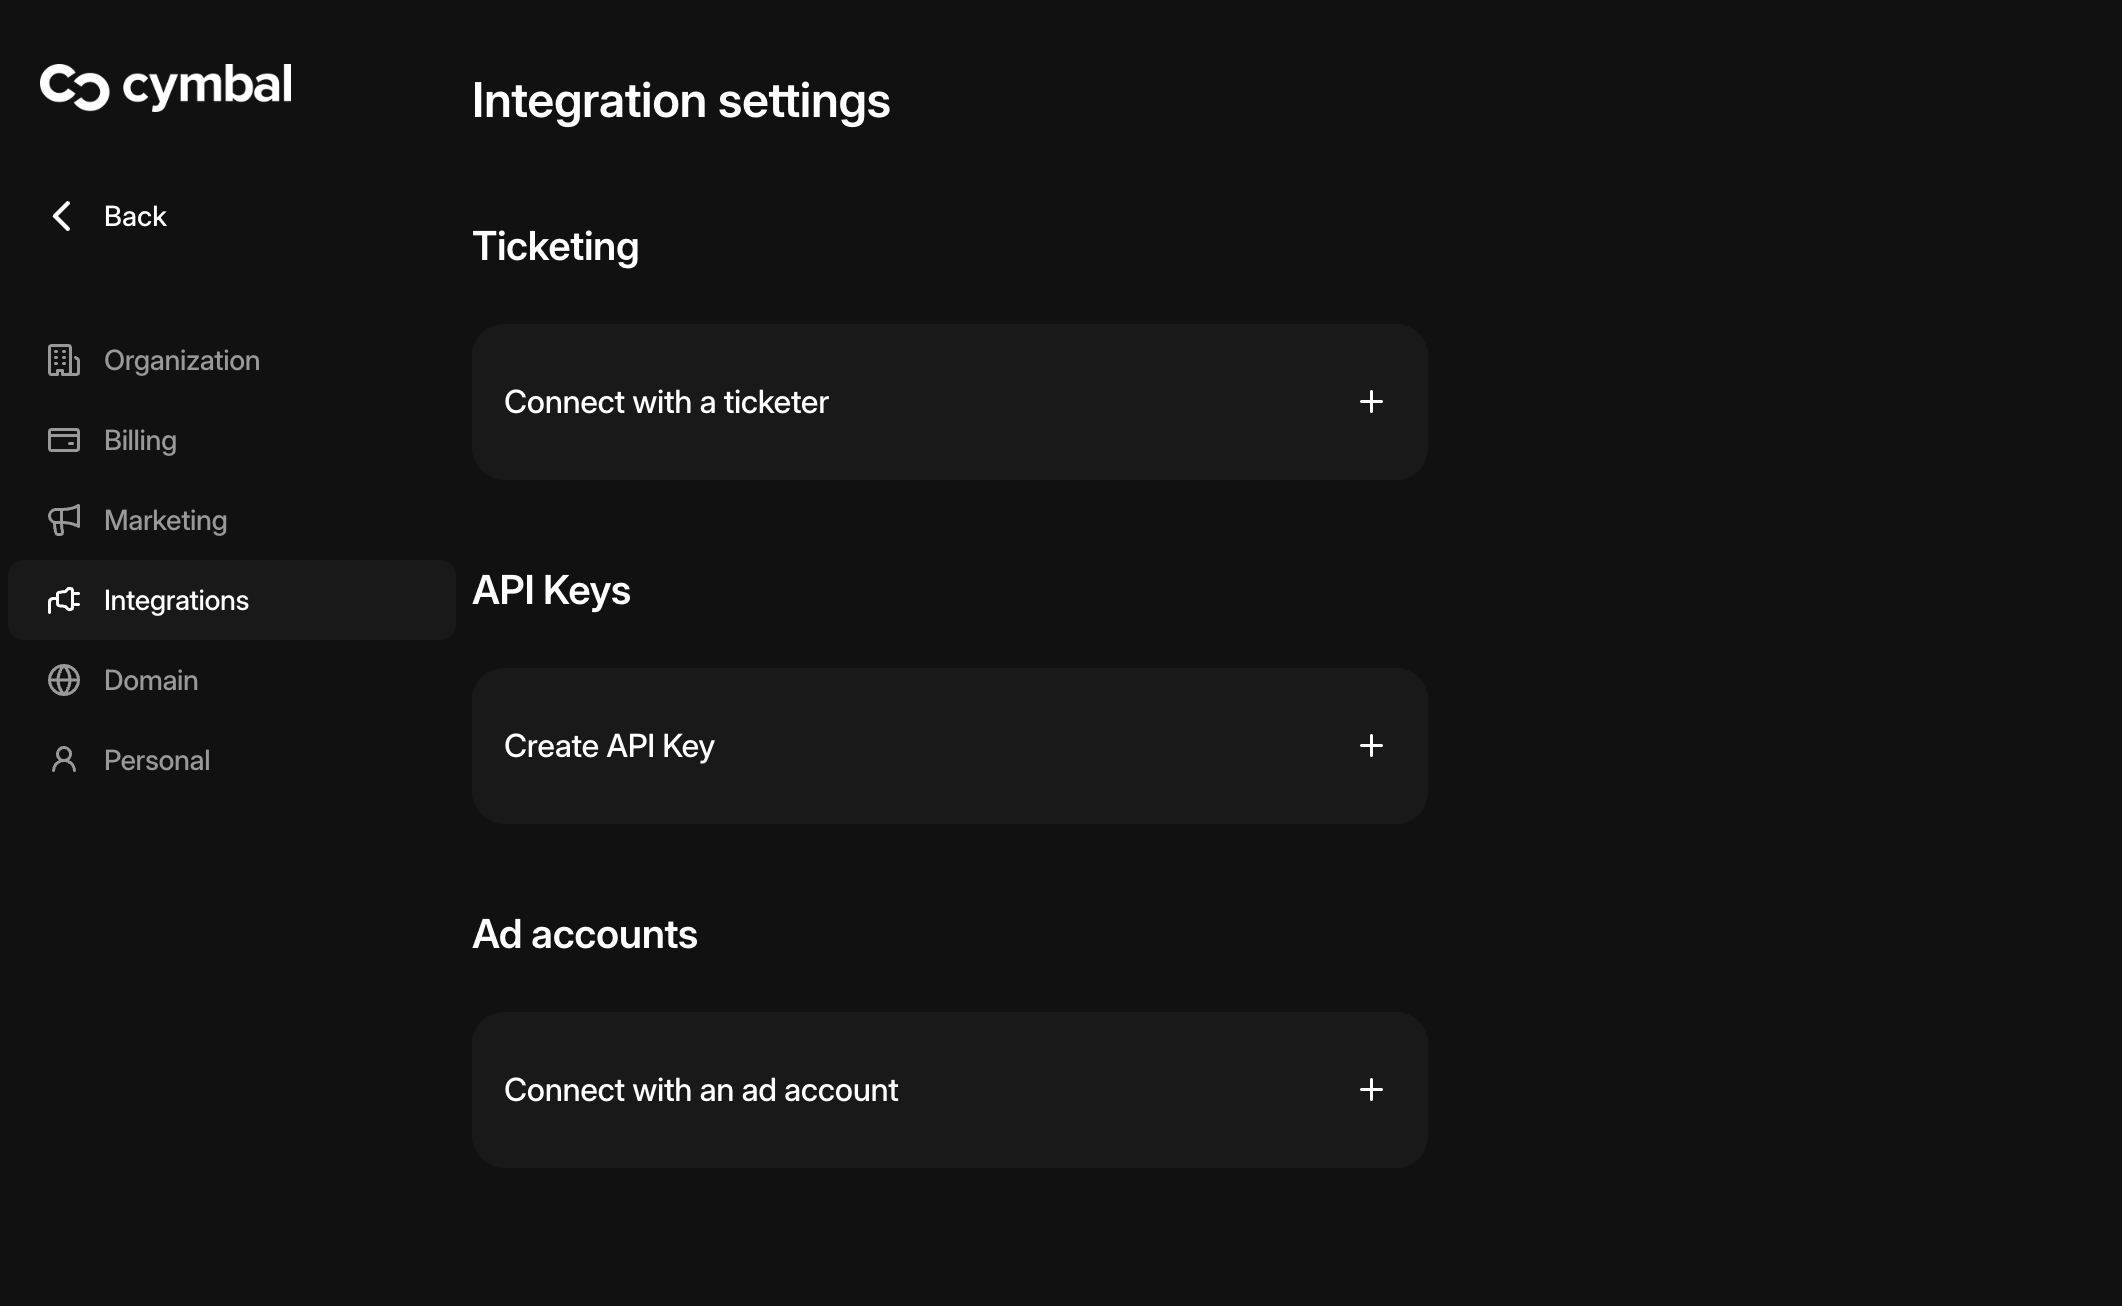
Task: Click the Domain globe icon
Action: click(x=64, y=680)
